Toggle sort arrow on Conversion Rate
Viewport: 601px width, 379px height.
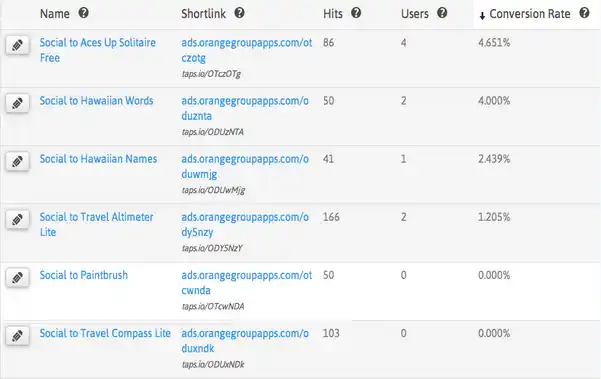(x=482, y=15)
